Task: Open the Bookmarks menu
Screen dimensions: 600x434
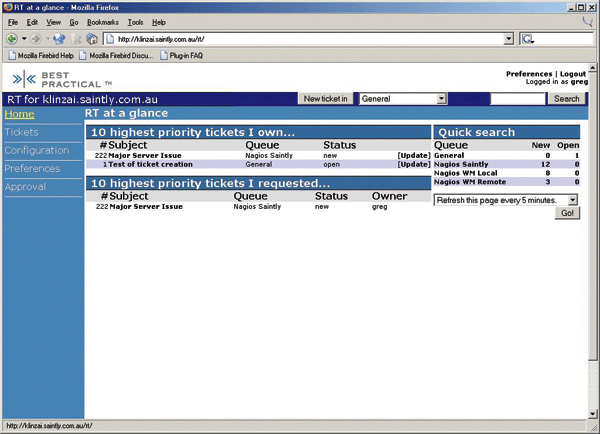Action: point(101,21)
